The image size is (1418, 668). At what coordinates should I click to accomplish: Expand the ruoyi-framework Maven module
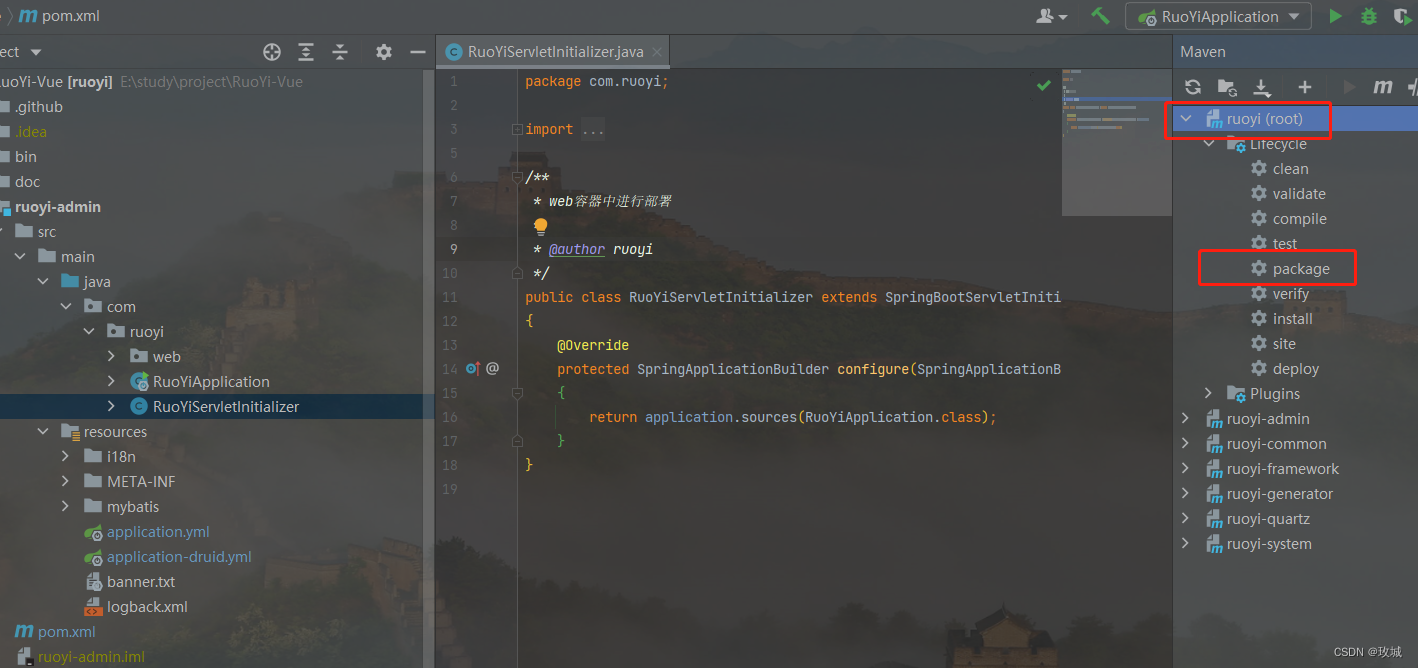(1186, 469)
